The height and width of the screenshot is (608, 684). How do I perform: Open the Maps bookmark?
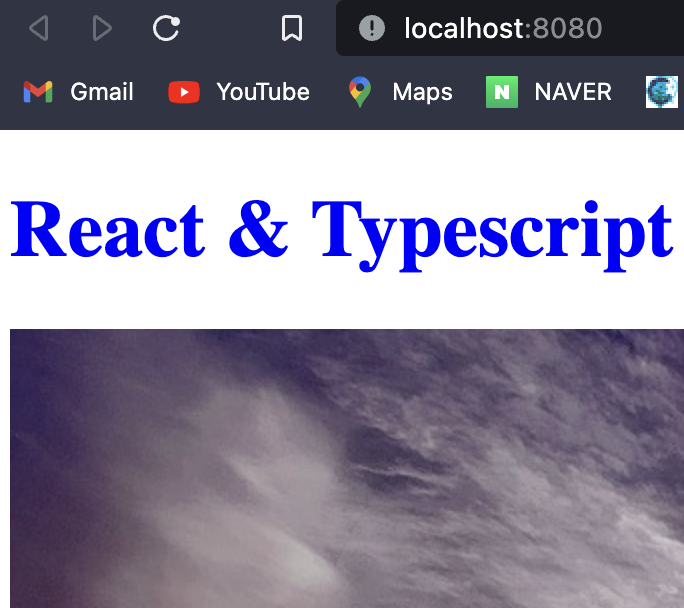[400, 92]
